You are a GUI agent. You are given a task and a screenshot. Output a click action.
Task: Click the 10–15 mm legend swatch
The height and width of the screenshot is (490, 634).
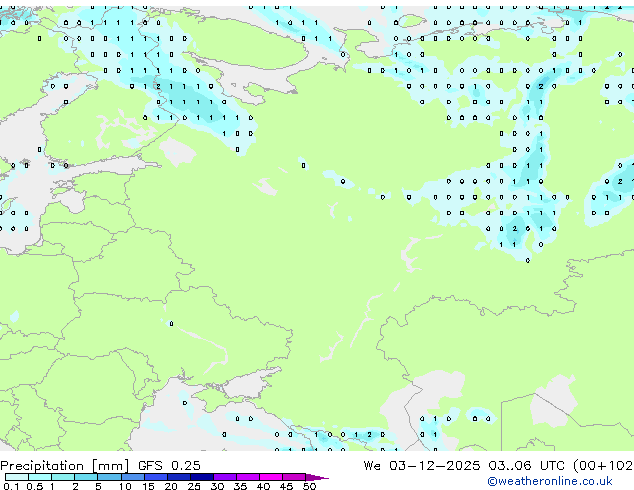coord(132,477)
